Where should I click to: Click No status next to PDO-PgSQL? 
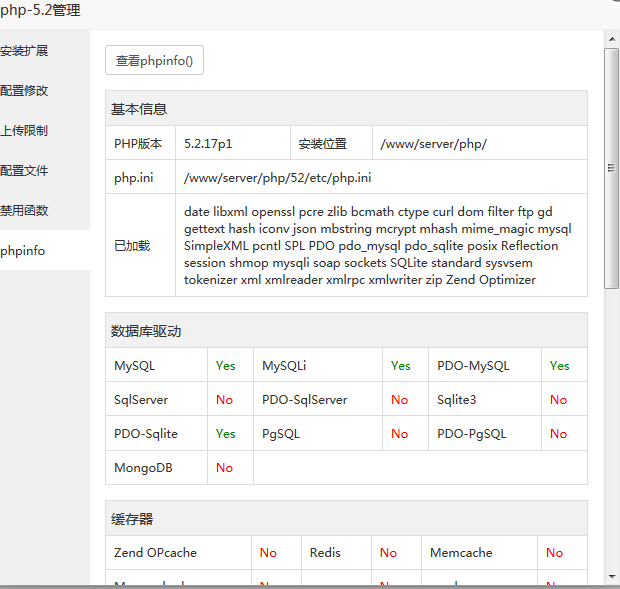(558, 434)
